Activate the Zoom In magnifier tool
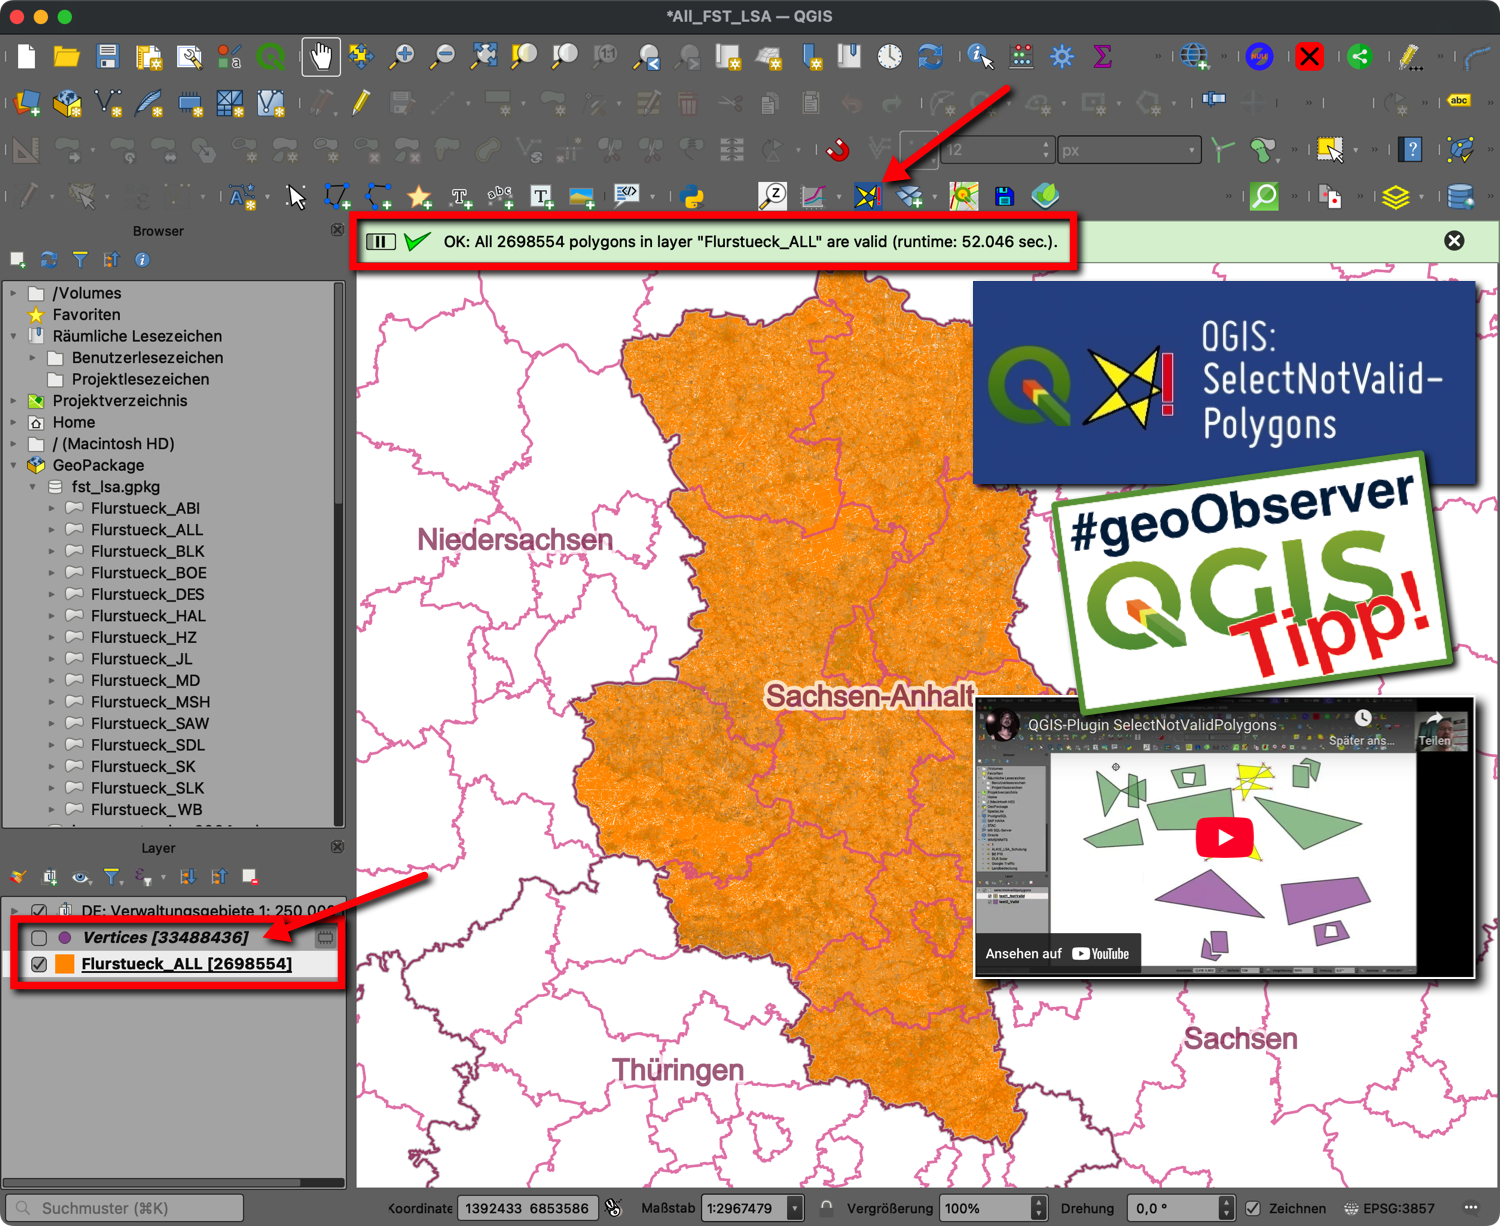This screenshot has width=1500, height=1226. coord(402,56)
